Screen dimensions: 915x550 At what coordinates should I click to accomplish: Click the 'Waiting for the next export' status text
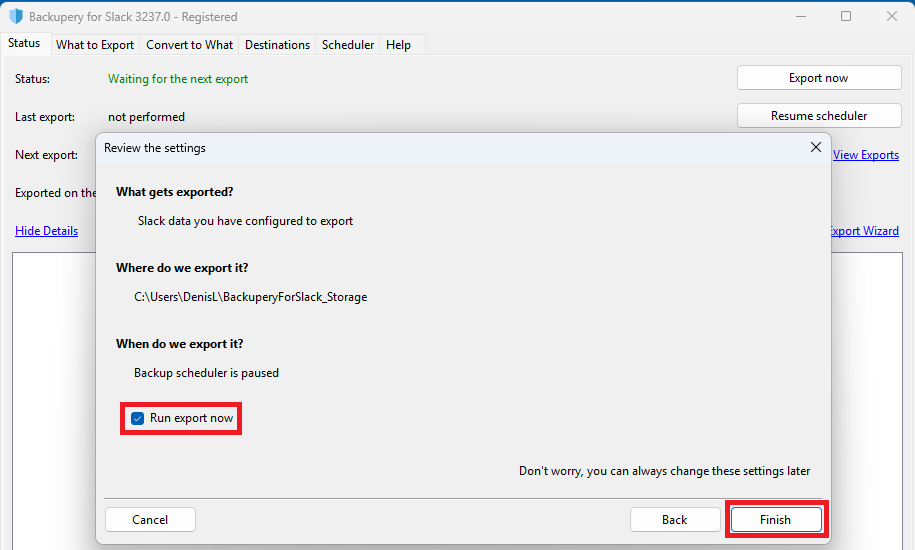coord(178,79)
